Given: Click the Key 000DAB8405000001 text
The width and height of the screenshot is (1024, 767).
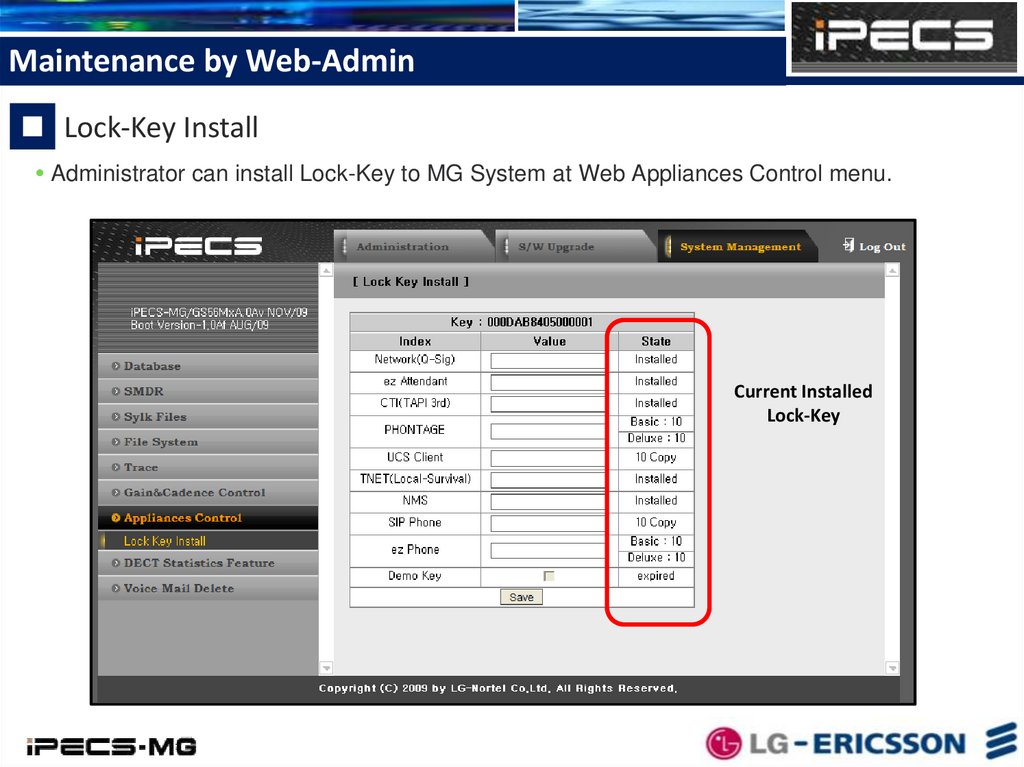Looking at the screenshot, I should pos(521,322).
